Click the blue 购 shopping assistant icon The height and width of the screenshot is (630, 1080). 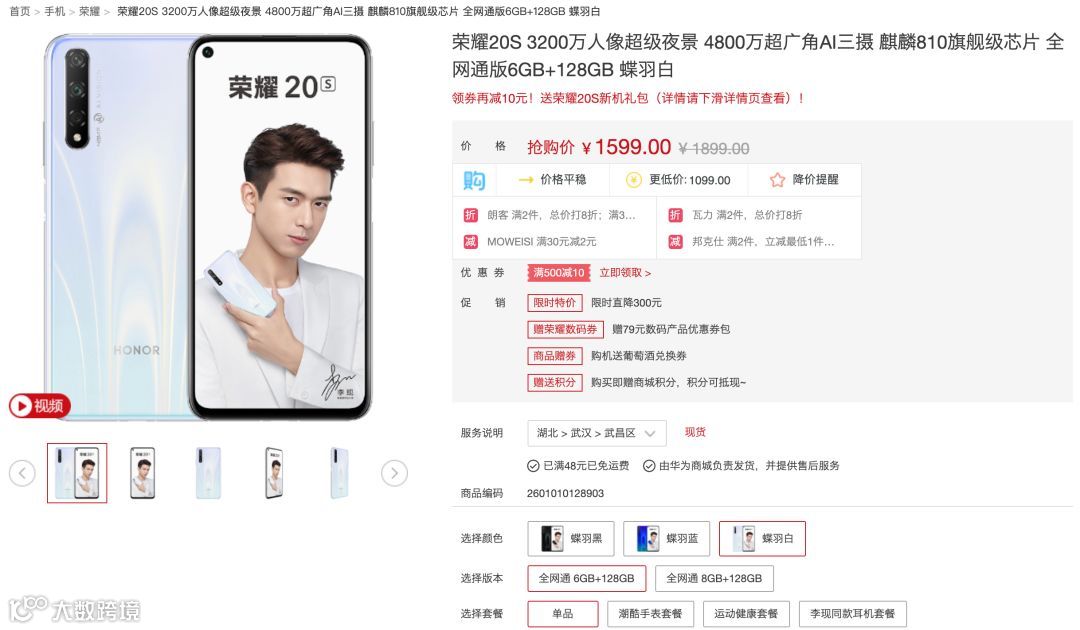(474, 180)
